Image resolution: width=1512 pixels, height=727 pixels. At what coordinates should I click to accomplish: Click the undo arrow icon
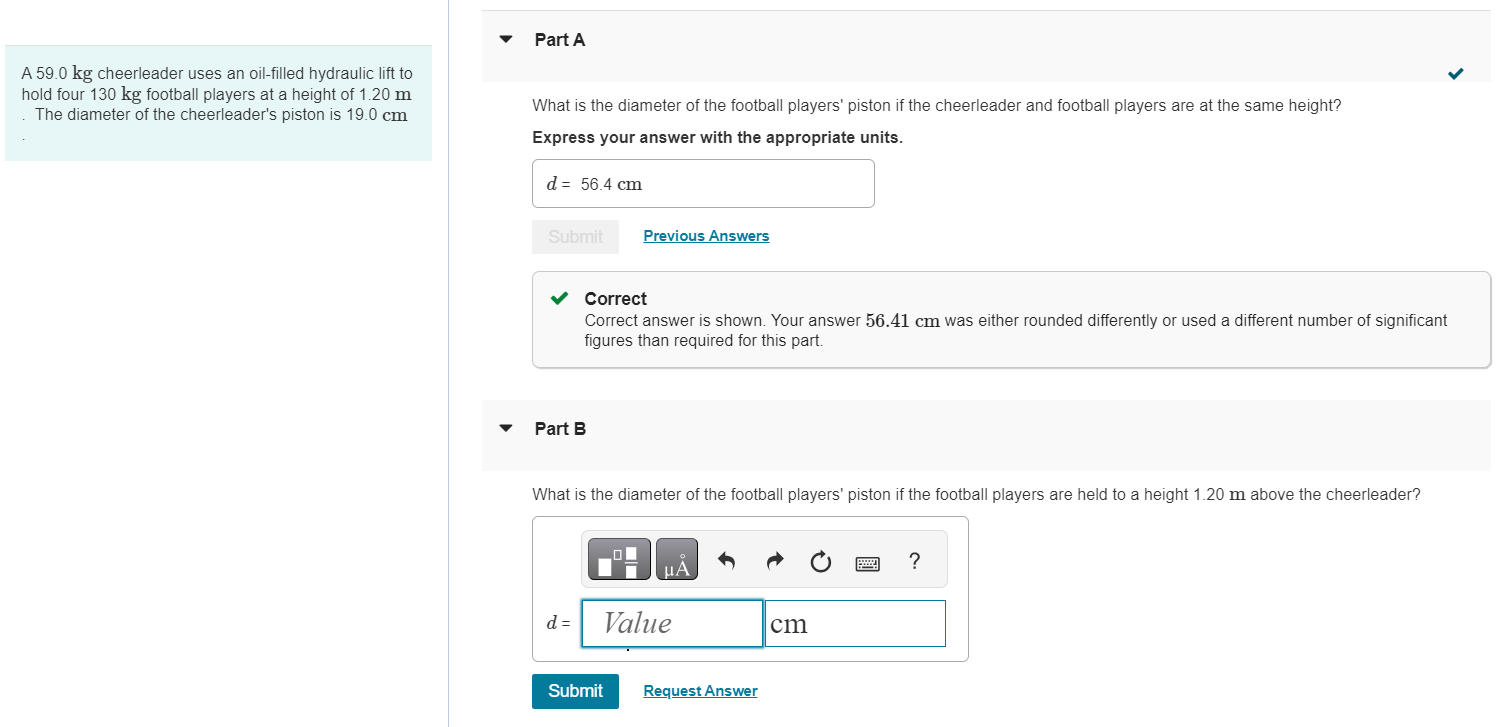click(727, 562)
